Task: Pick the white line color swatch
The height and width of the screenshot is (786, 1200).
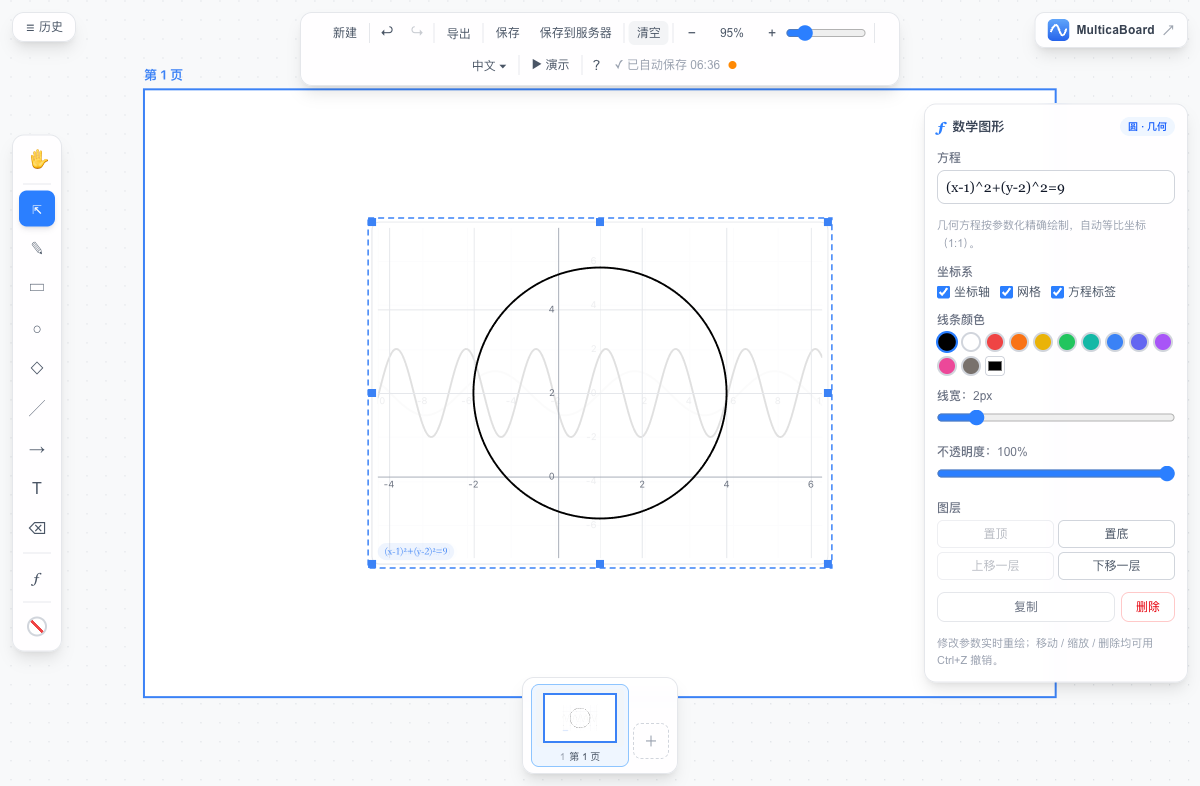Action: [x=971, y=342]
